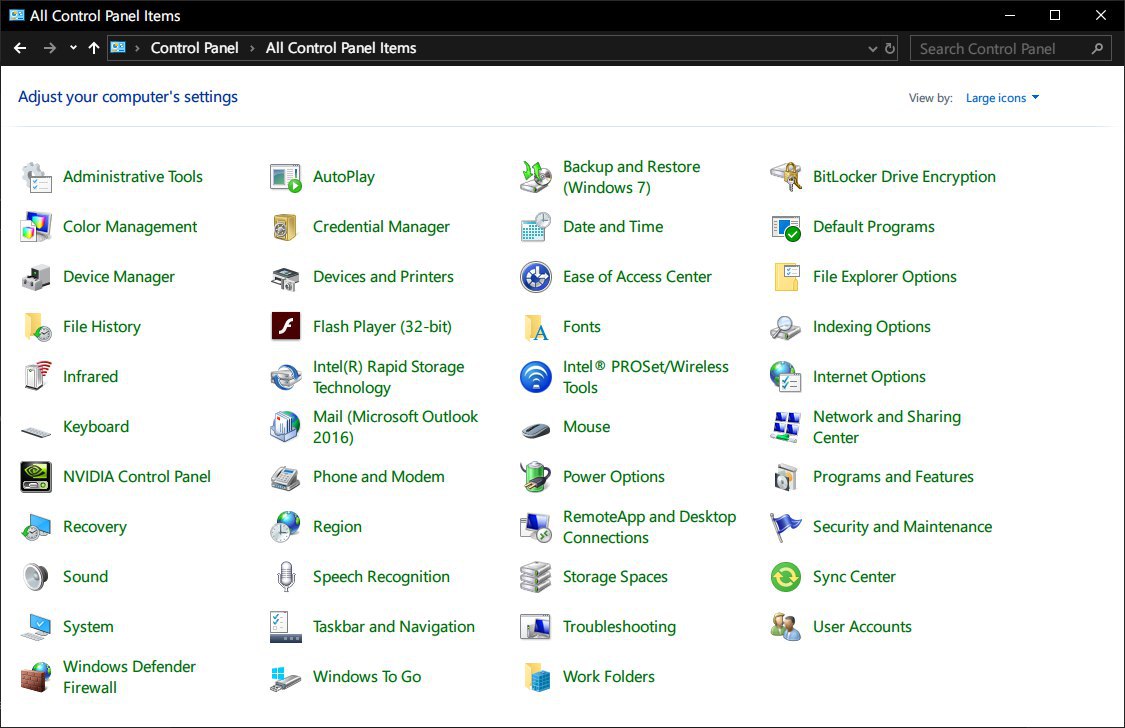1125x728 pixels.
Task: Click the Indexing Options icon
Action: click(786, 328)
